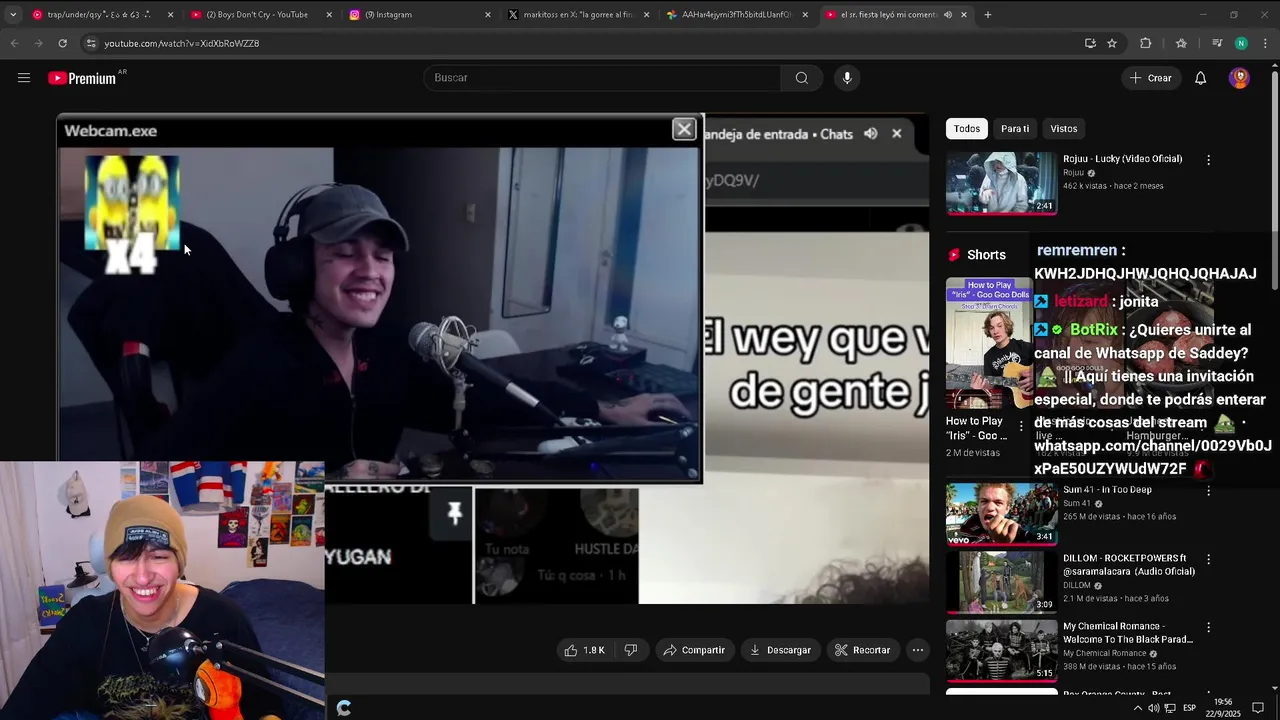
Task: Mute the playing tab's speaker icon
Action: click(947, 15)
